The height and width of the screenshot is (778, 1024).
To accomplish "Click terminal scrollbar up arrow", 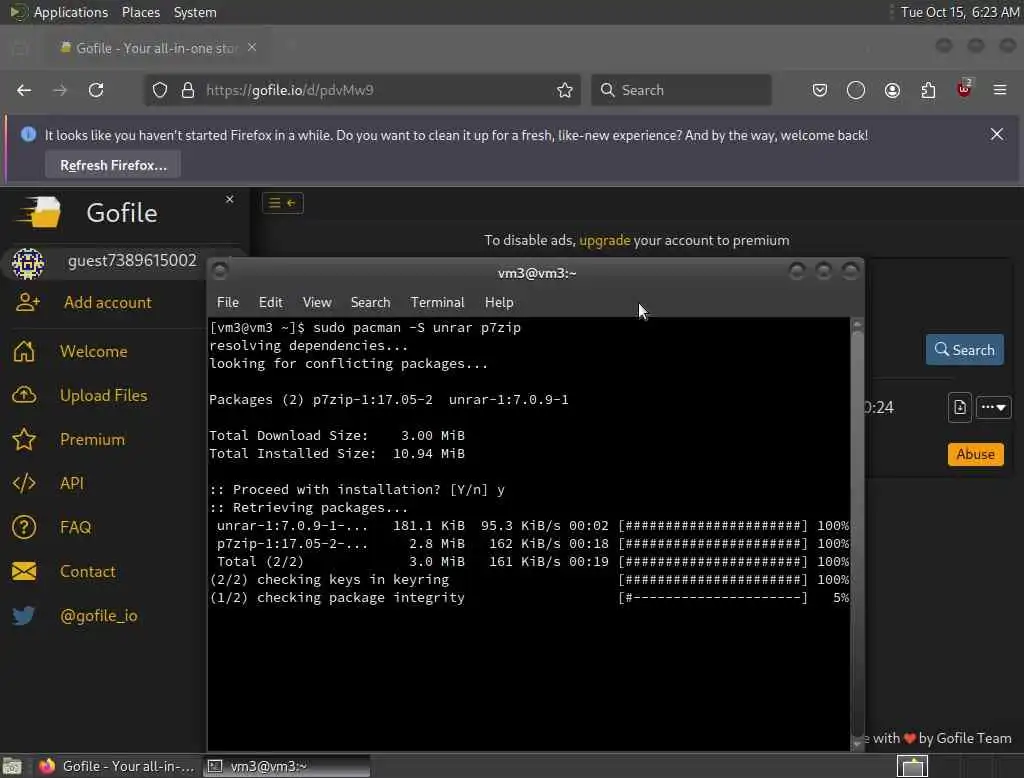I will 857,323.
